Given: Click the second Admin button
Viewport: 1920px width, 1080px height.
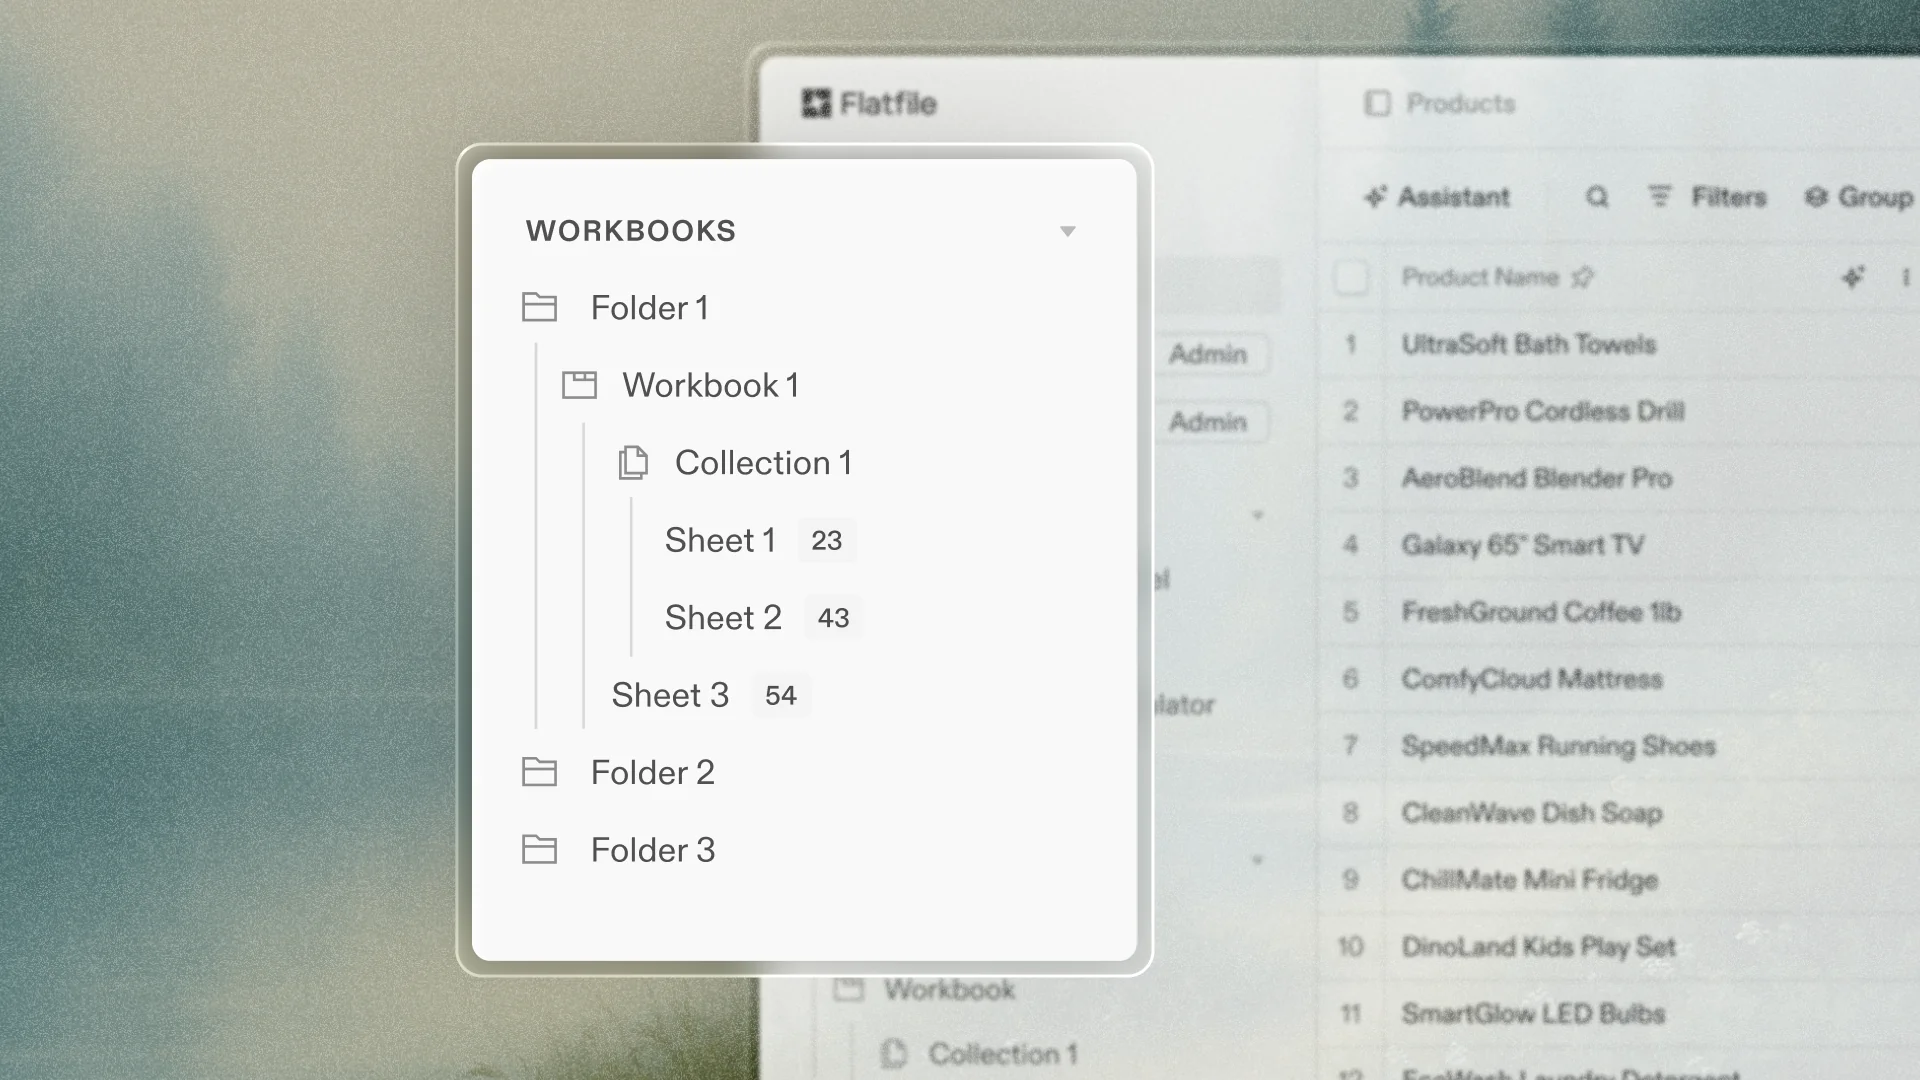Looking at the screenshot, I should click(x=1210, y=421).
